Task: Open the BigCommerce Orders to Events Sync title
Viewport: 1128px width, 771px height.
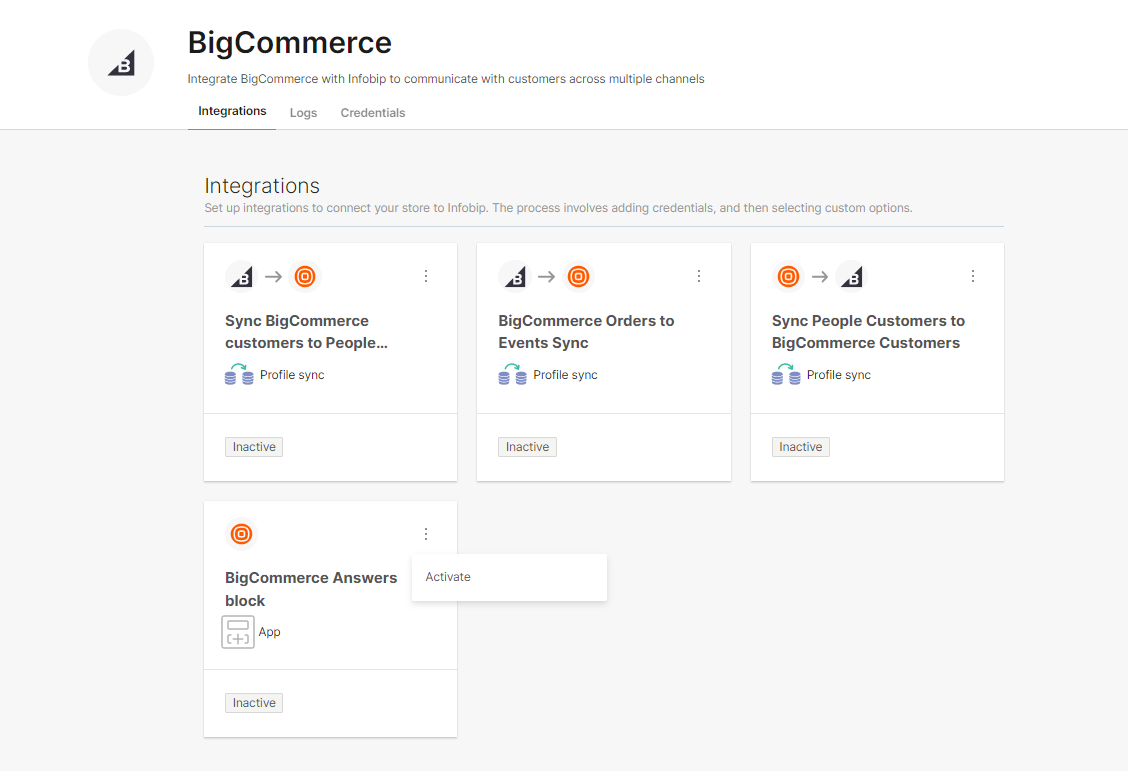Action: click(x=586, y=332)
